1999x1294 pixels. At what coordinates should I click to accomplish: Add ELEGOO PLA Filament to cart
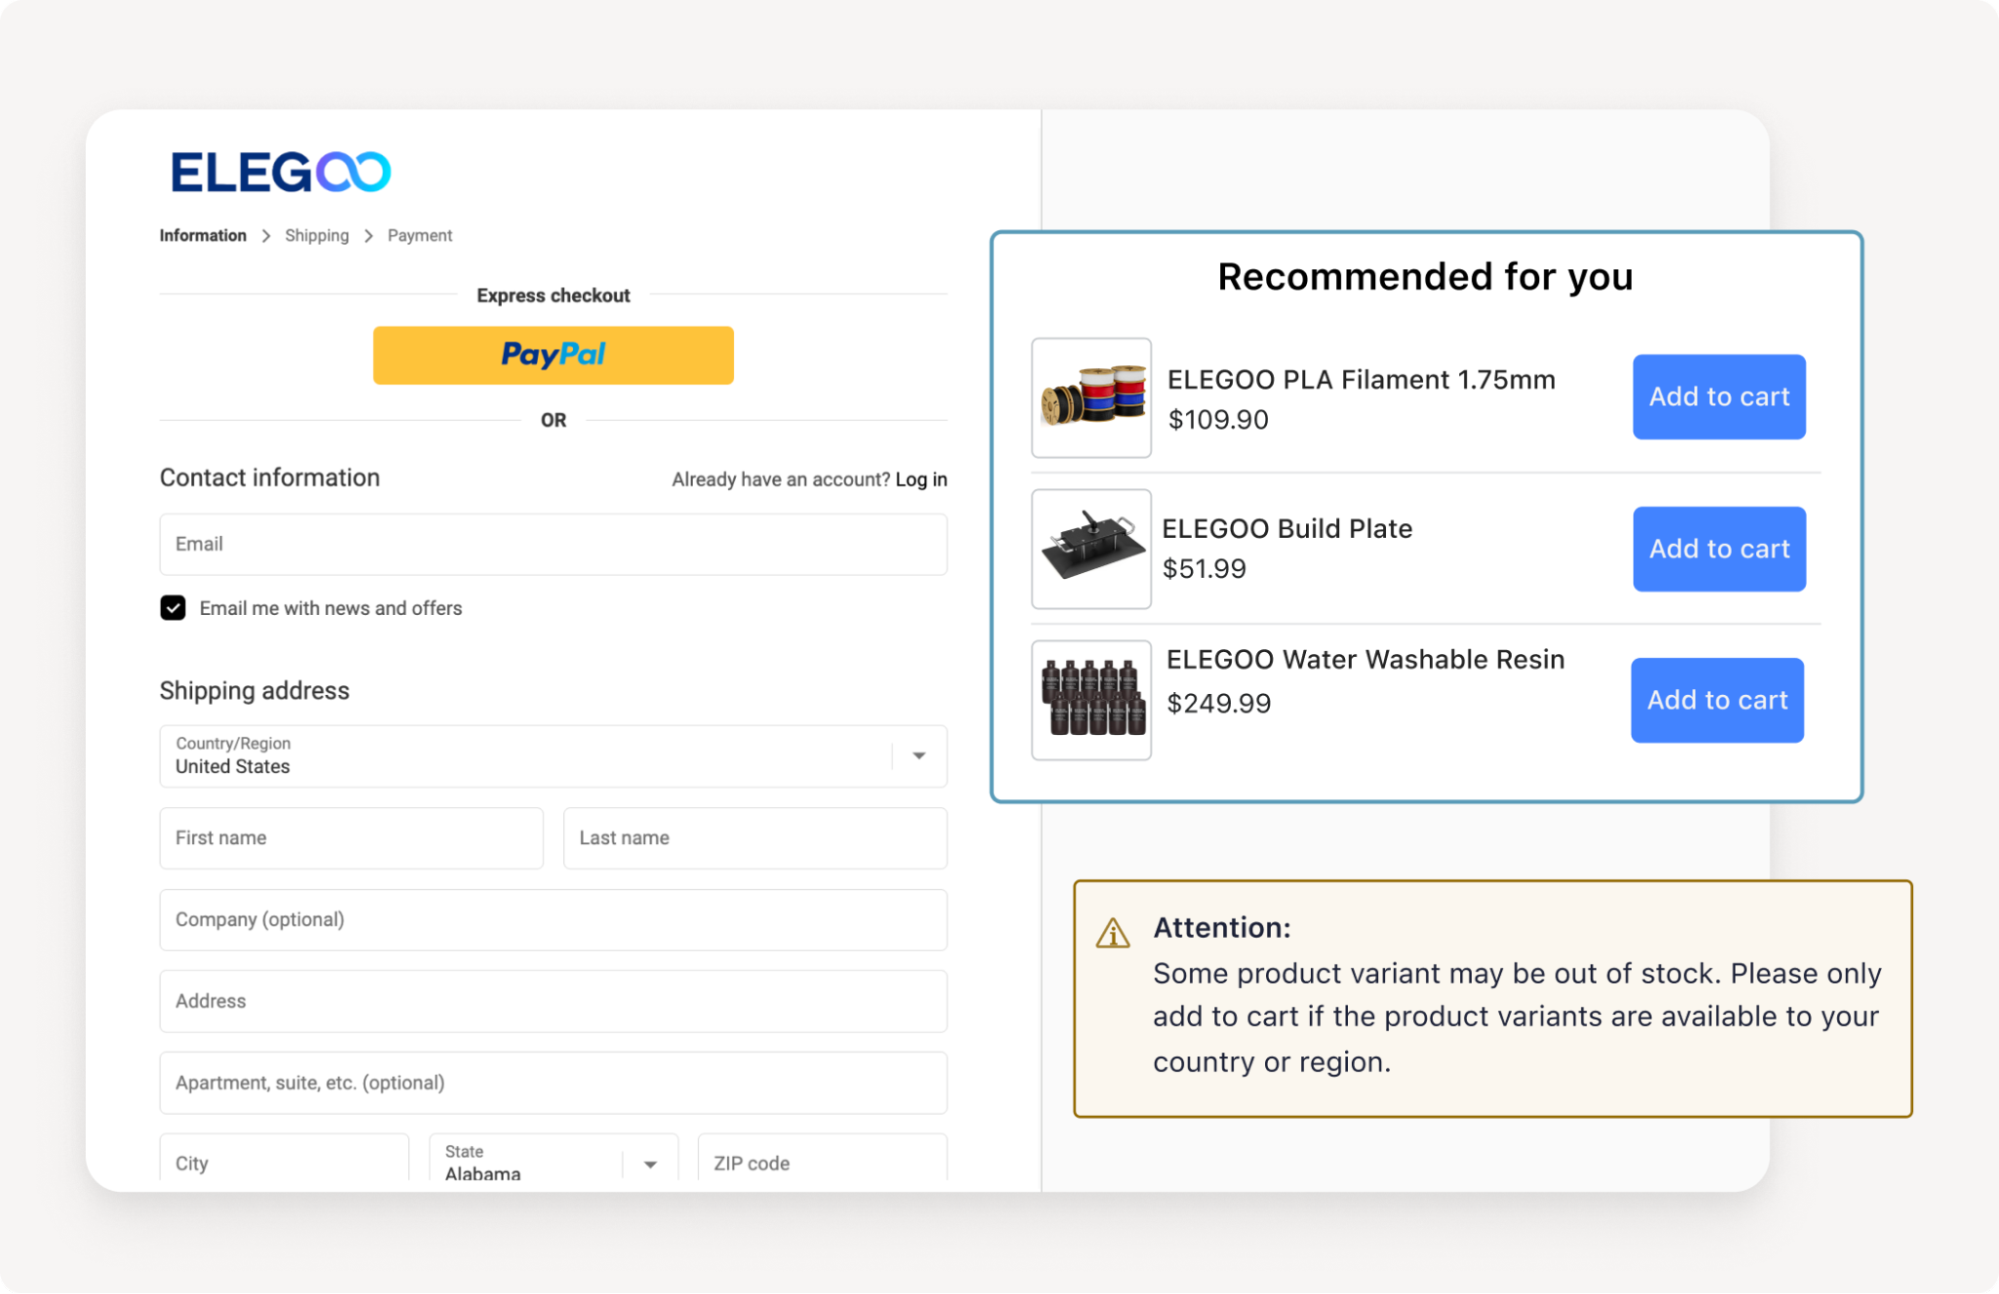tap(1718, 397)
